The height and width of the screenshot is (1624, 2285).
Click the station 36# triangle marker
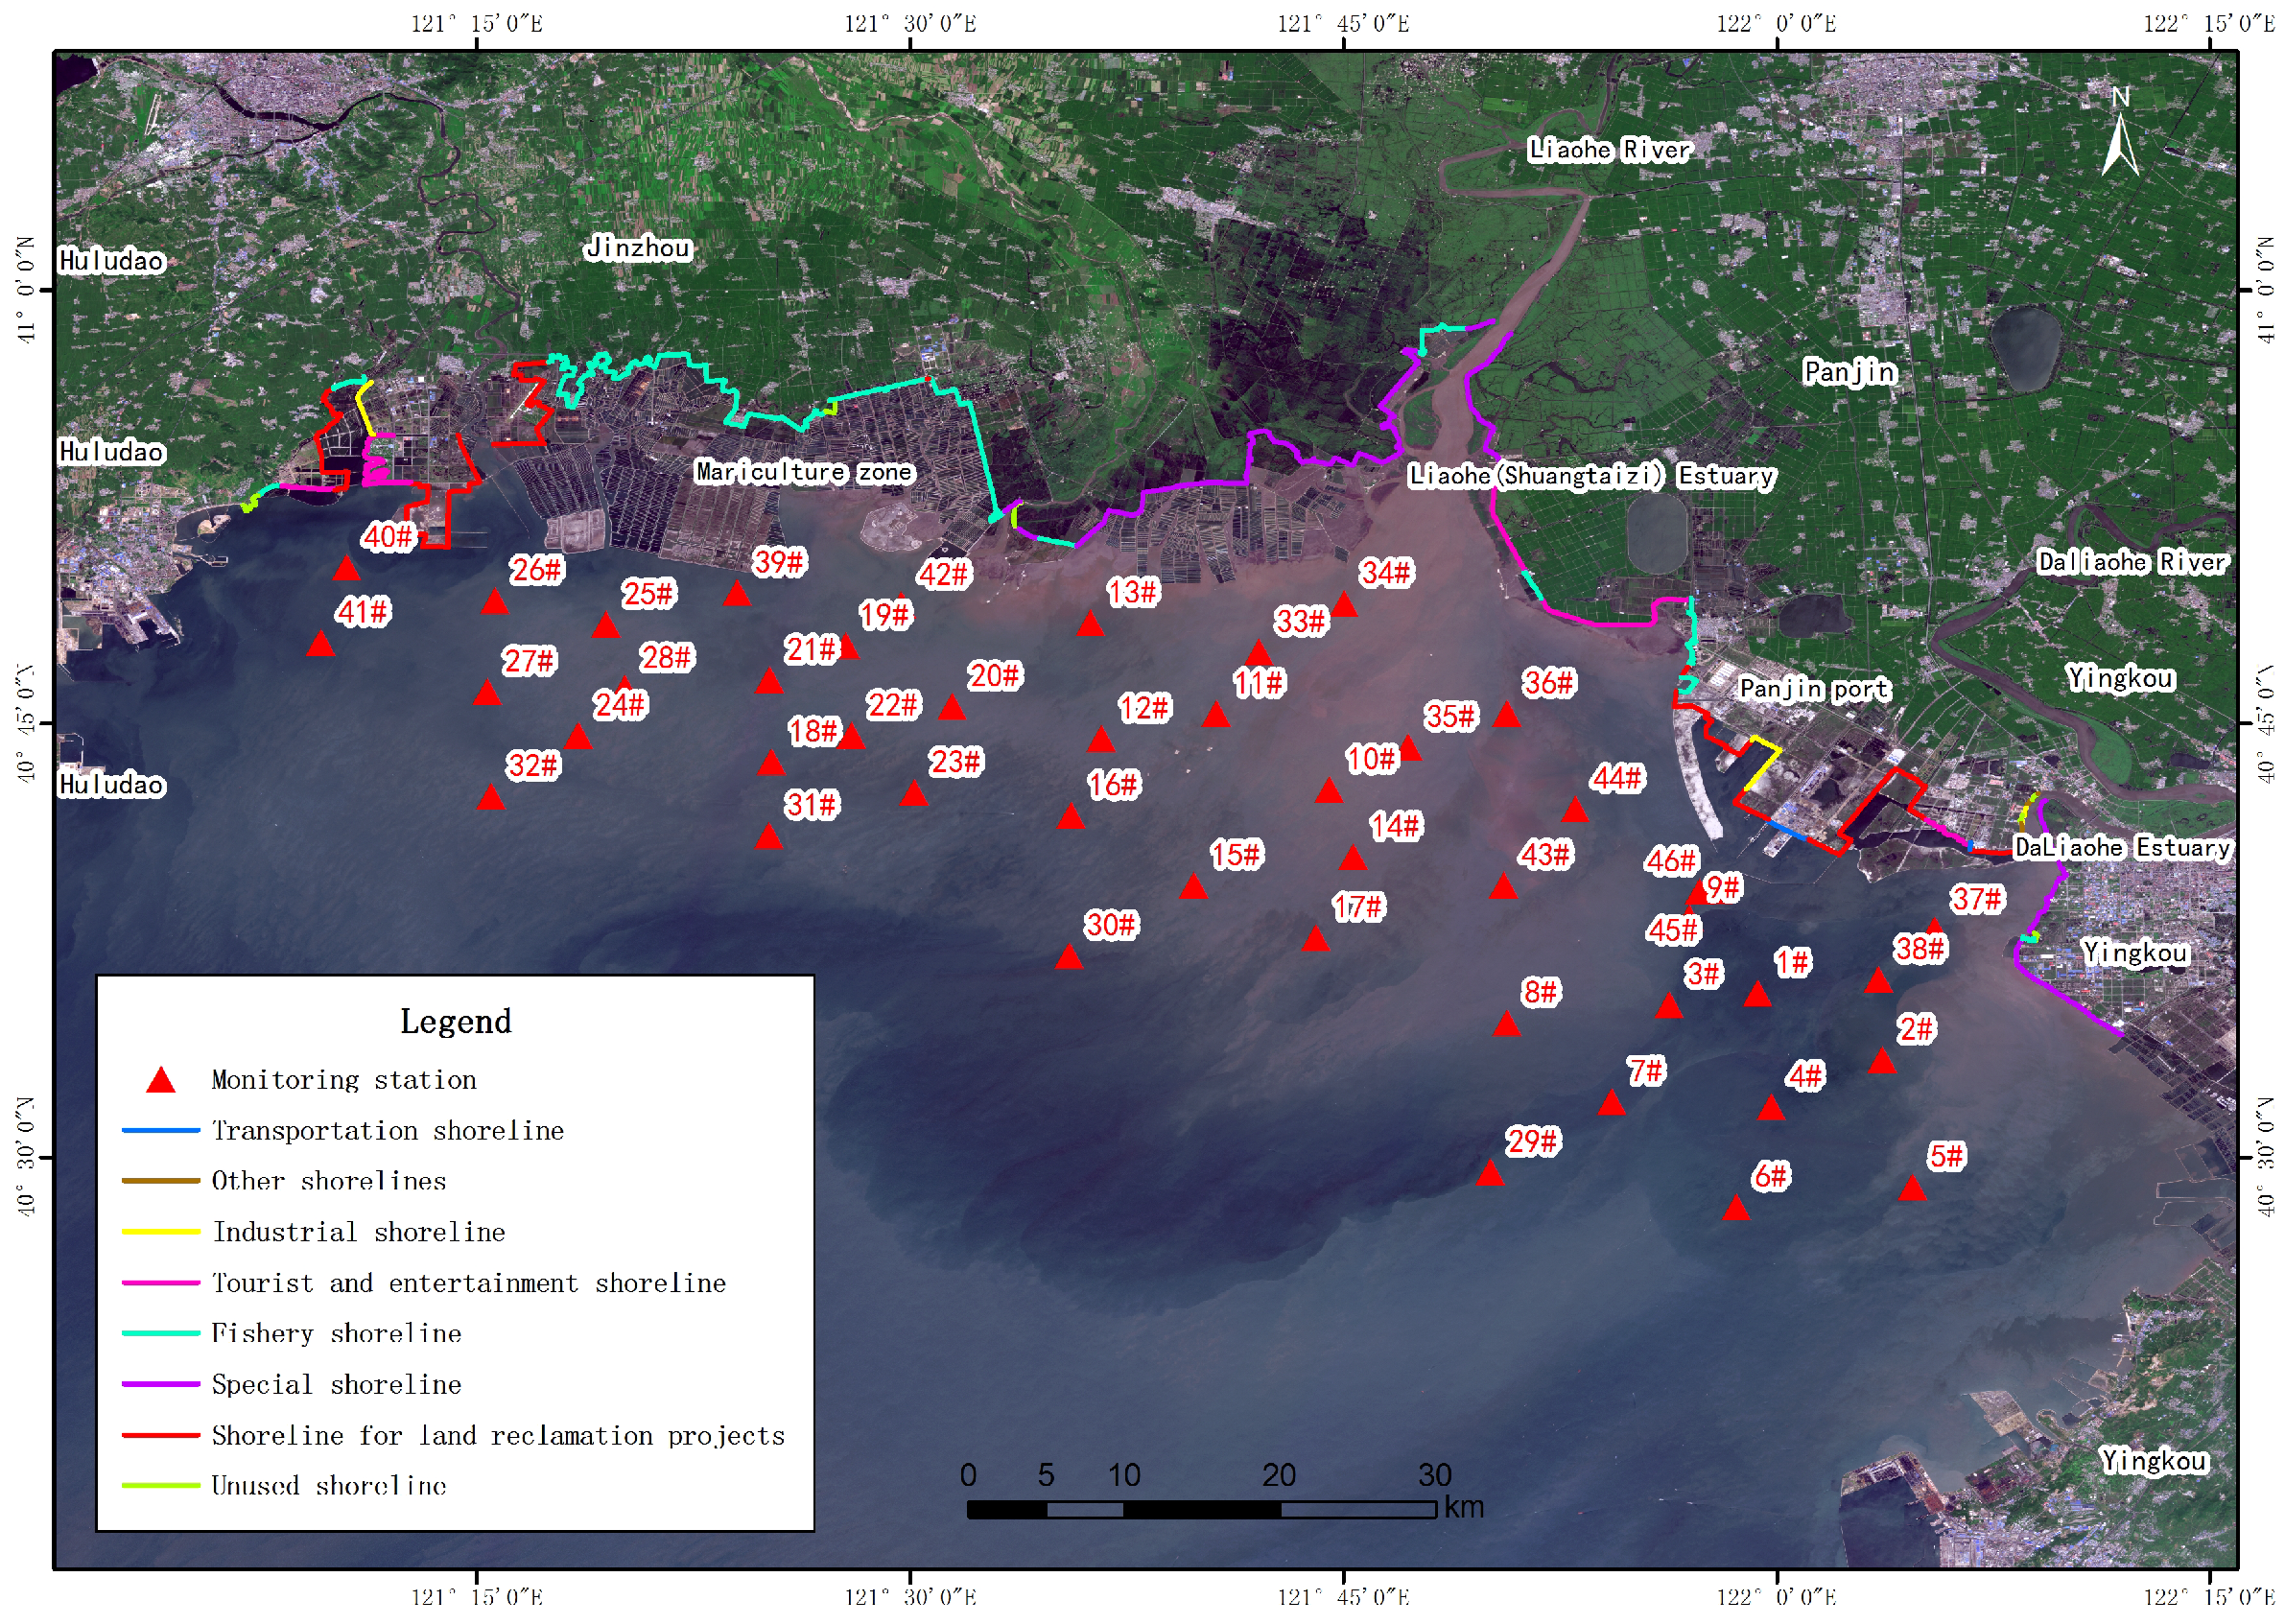1506,716
